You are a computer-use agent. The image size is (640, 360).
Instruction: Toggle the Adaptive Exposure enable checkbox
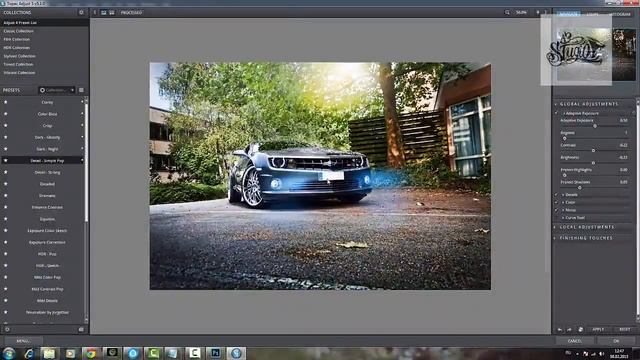(557, 113)
